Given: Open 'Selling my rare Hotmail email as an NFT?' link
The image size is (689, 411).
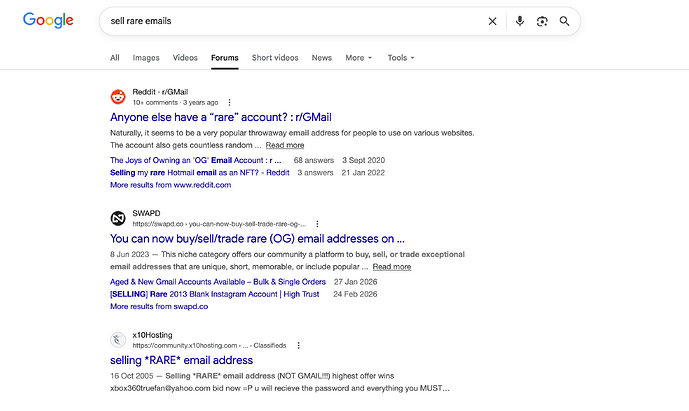Looking at the screenshot, I should [199, 173].
